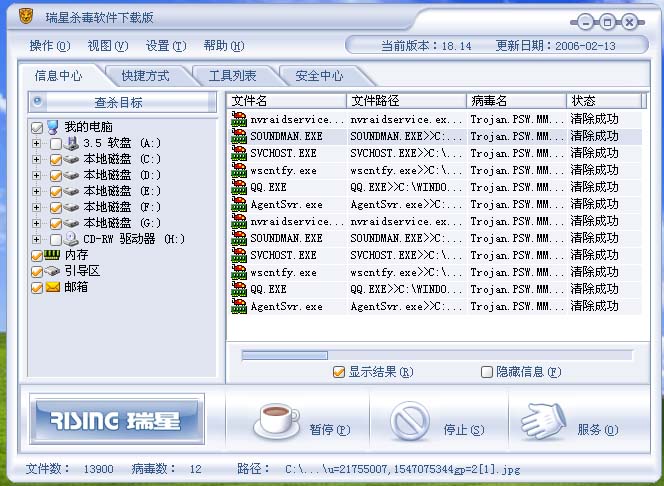The width and height of the screenshot is (664, 486).
Task: Expand the 本地磁盘 (E:) tree node
Action: (x=36, y=191)
